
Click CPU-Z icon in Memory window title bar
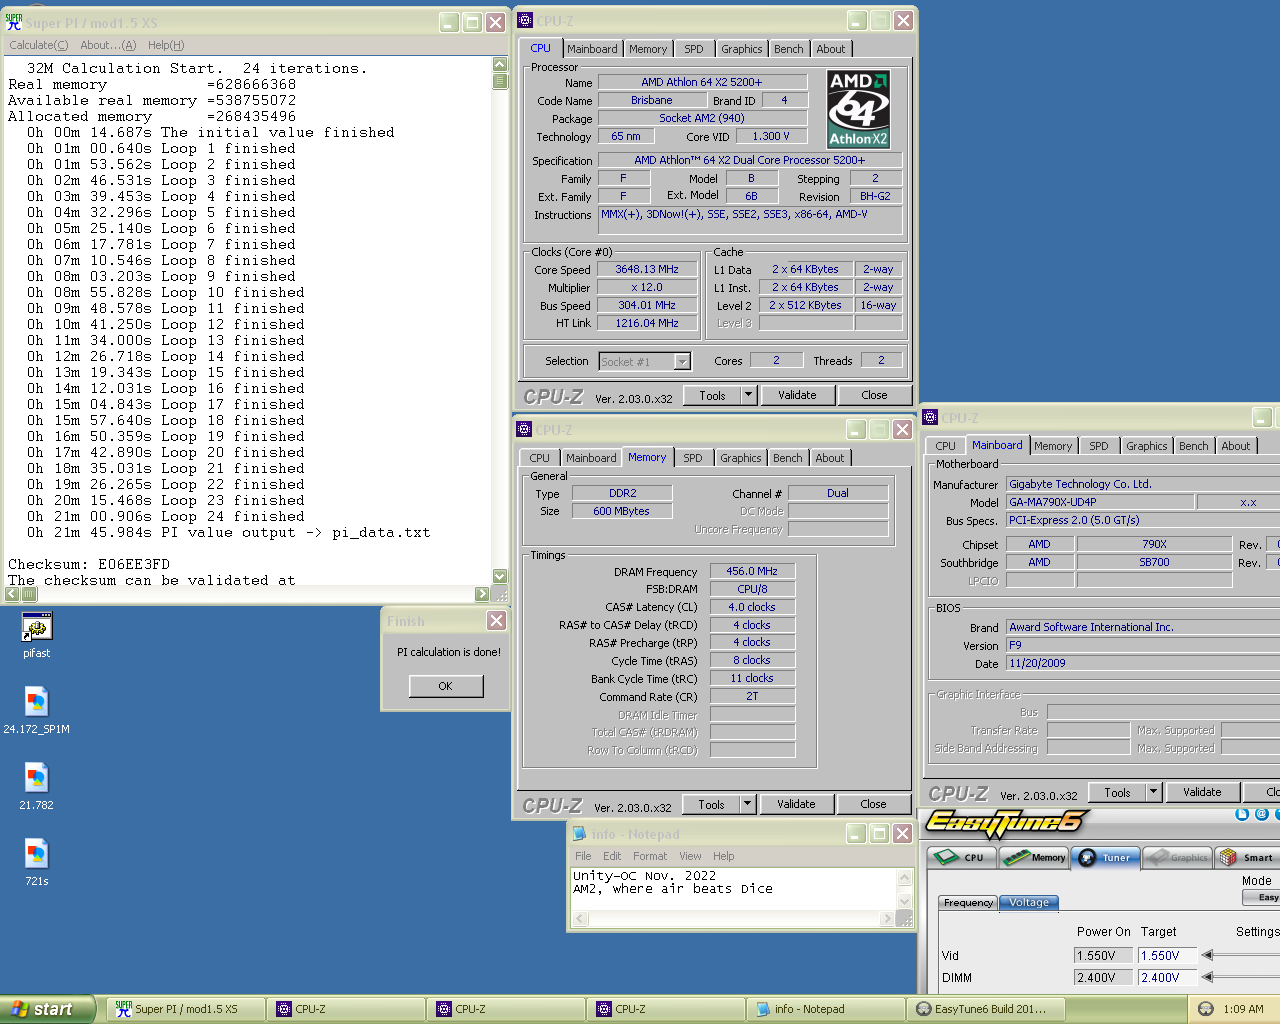[x=524, y=429]
